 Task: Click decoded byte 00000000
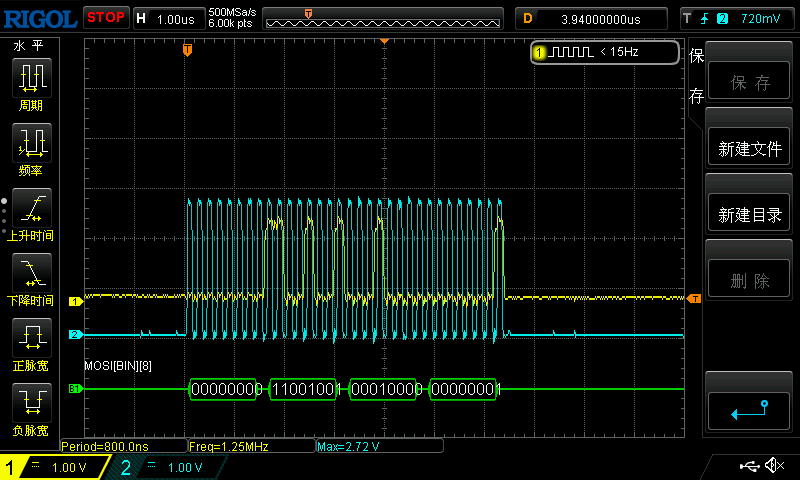pyautogui.click(x=223, y=389)
